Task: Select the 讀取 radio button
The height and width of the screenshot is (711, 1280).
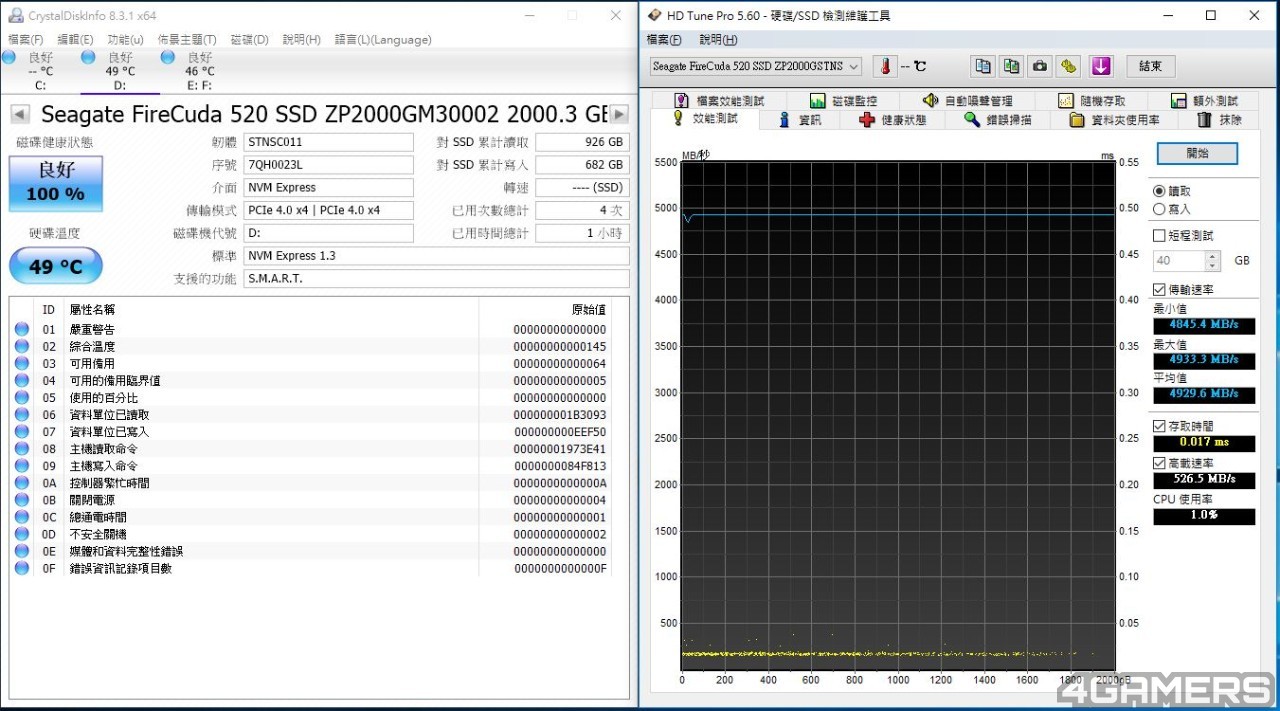Action: pyautogui.click(x=1159, y=191)
